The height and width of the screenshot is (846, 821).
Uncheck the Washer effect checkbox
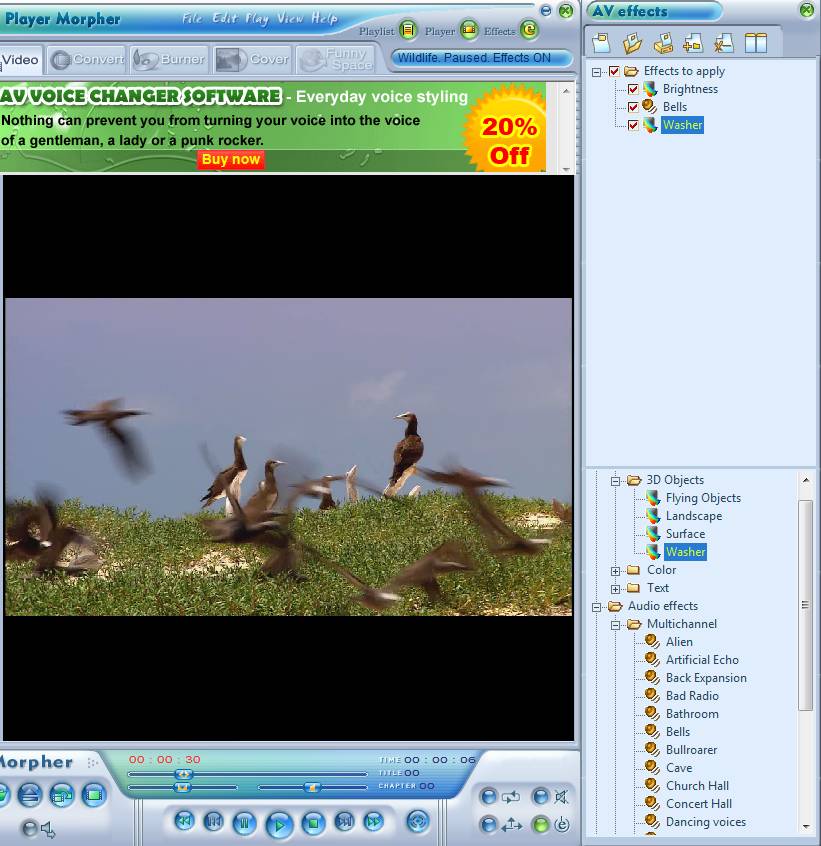pyautogui.click(x=633, y=125)
